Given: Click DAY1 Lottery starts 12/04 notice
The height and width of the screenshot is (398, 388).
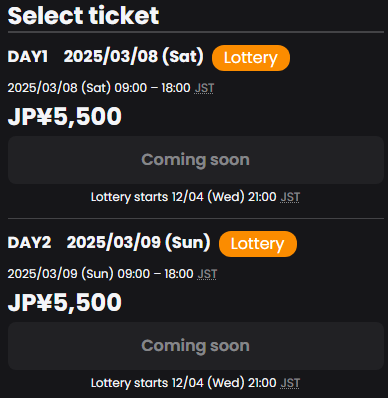Looking at the screenshot, I should (195, 197).
